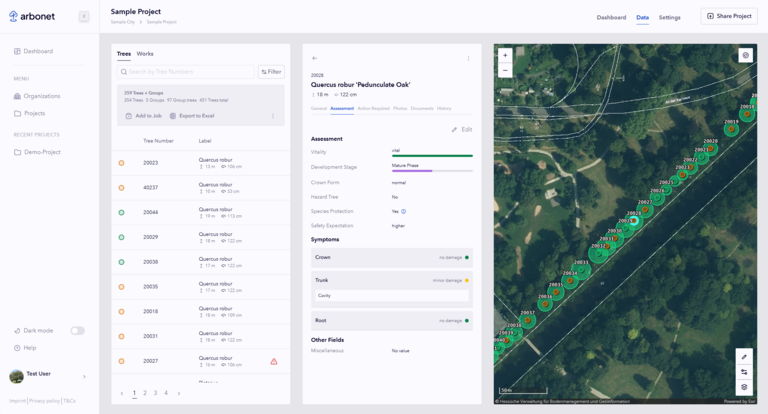The width and height of the screenshot is (768, 414).
Task: Open the map layer settings gear
Action: [744, 387]
